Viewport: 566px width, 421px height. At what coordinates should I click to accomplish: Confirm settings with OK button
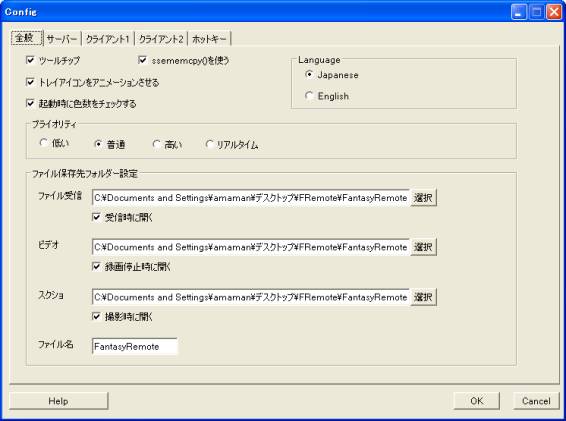coord(476,401)
